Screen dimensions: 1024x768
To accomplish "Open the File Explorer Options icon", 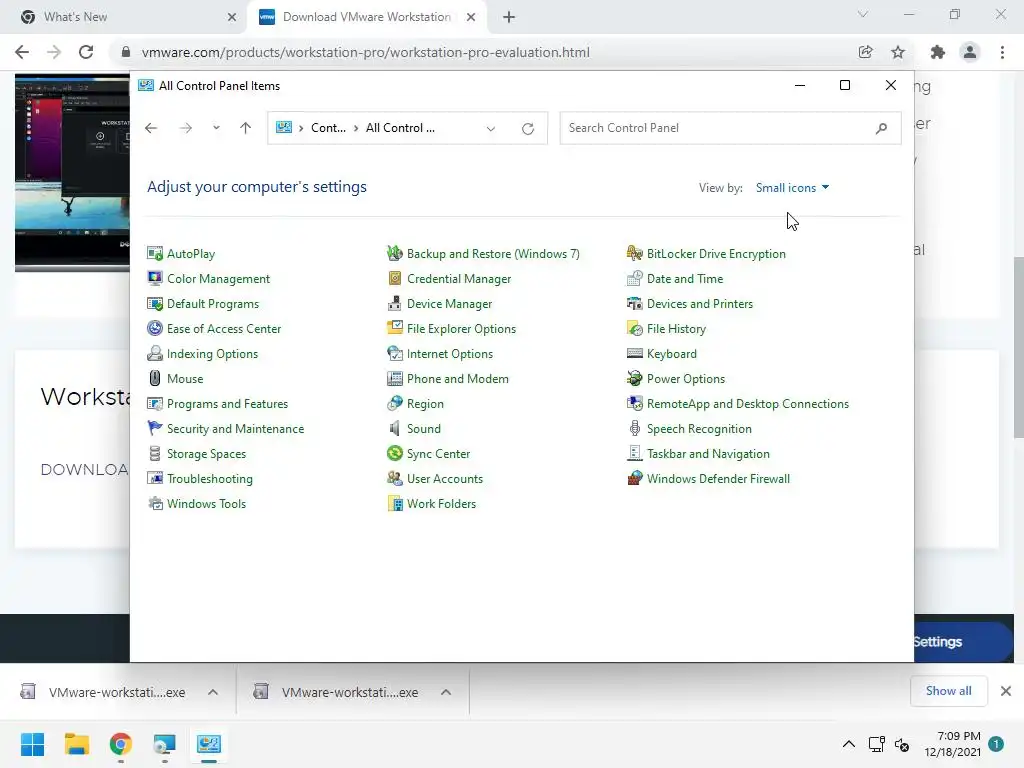I will (x=394, y=328).
